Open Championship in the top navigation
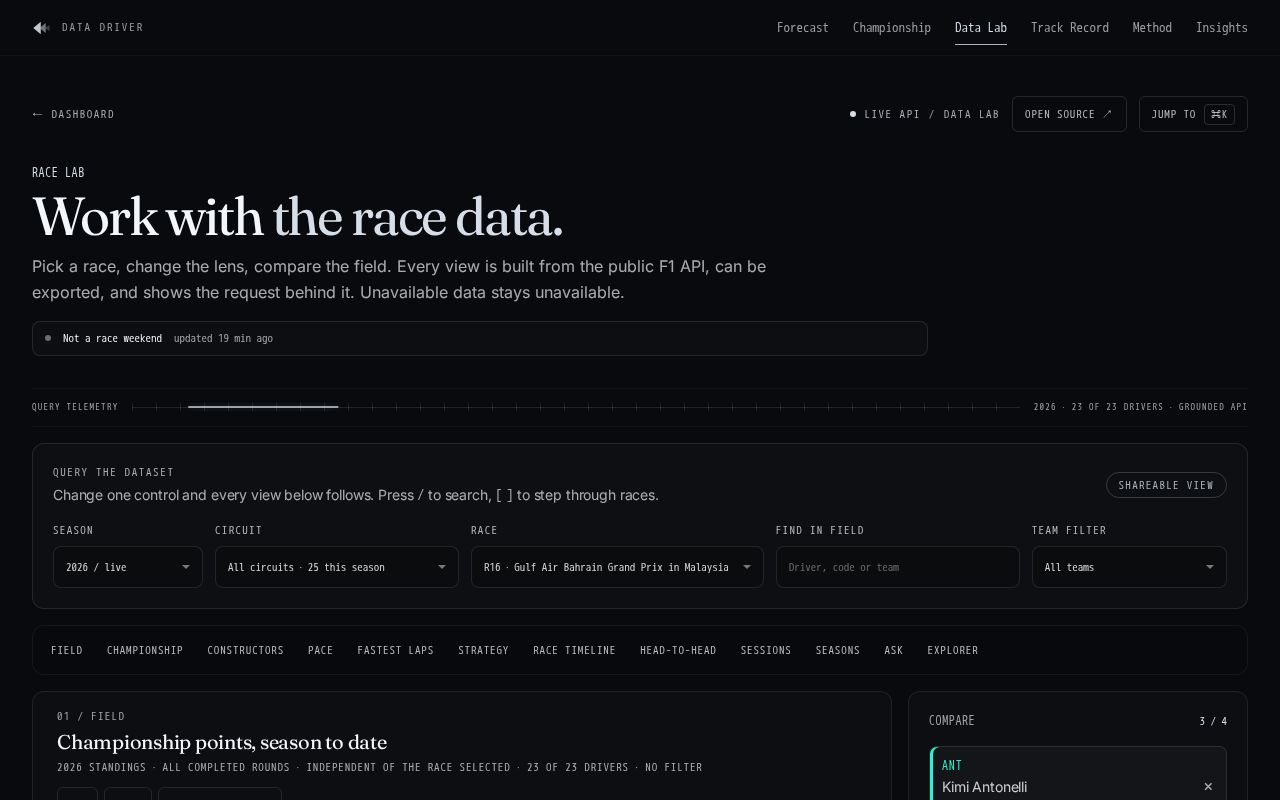Viewport: 1280px width, 800px height. click(x=892, y=28)
